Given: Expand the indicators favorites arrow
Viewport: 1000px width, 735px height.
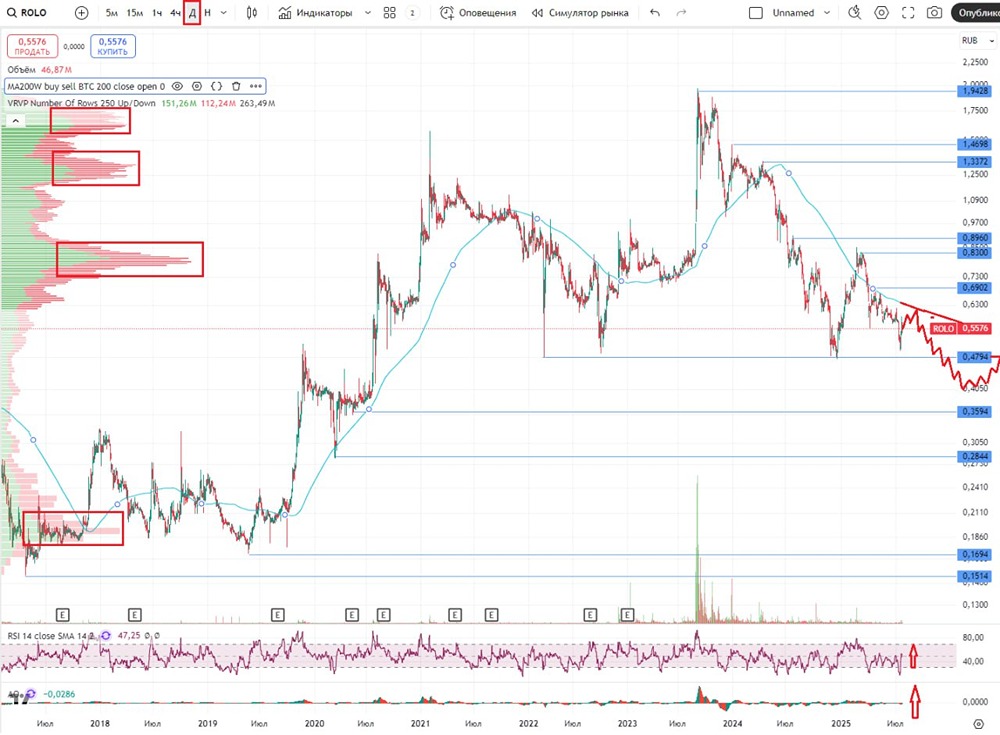Looking at the screenshot, I should pos(368,13).
